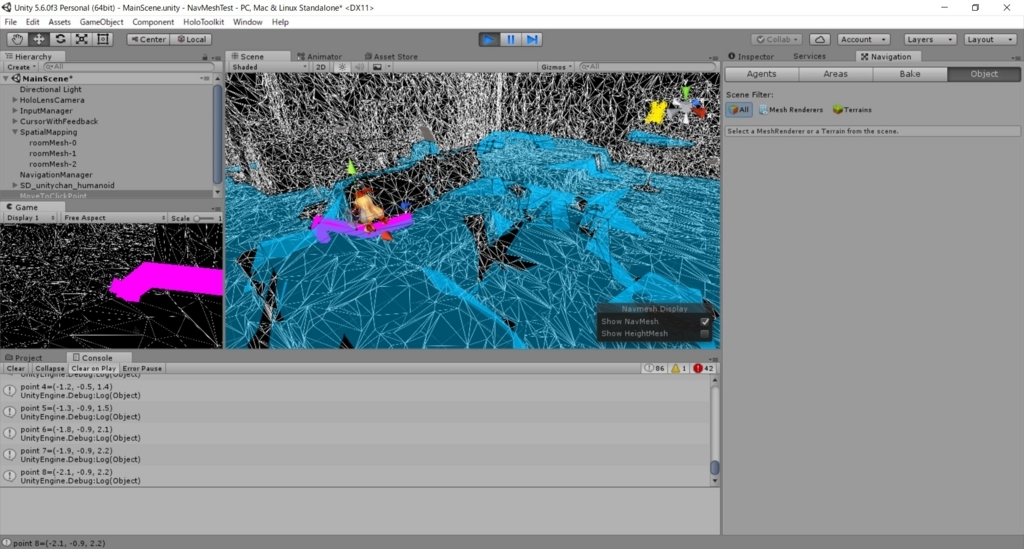Click status bar log message icon
1024x549 pixels.
pyautogui.click(x=7, y=542)
